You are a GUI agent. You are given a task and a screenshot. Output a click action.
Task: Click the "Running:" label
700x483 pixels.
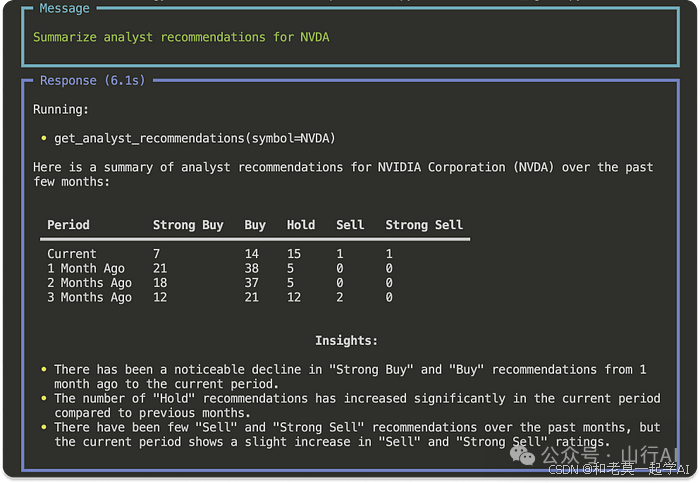click(61, 109)
